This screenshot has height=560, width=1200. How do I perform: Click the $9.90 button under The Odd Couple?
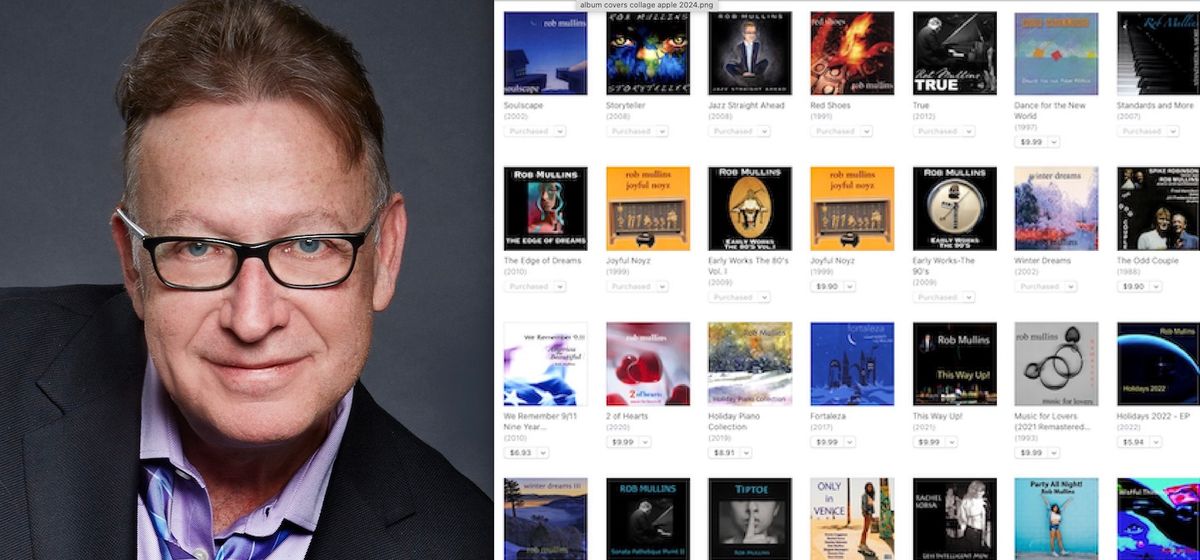click(x=1132, y=286)
